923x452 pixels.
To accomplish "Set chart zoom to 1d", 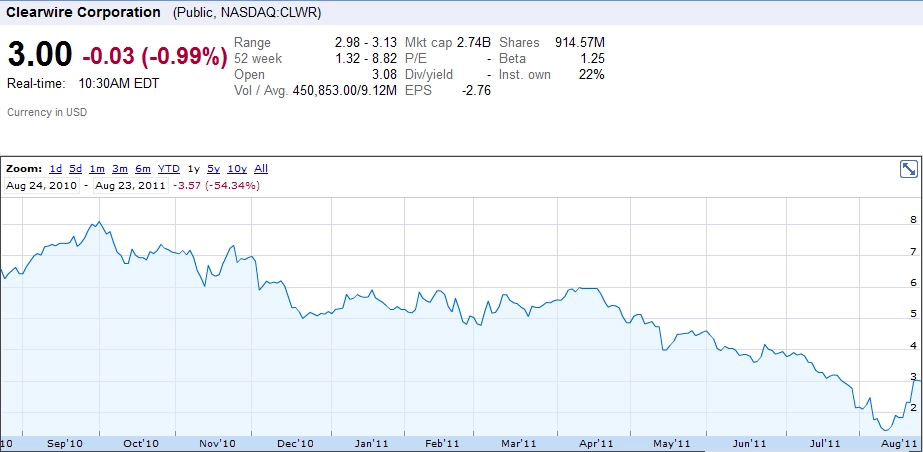I will click(55, 169).
